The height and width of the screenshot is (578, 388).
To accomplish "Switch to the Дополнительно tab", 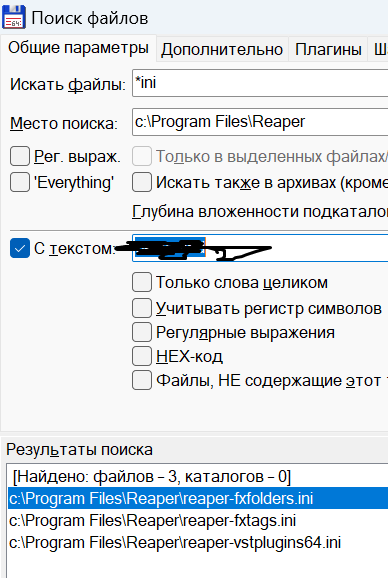I will point(222,49).
